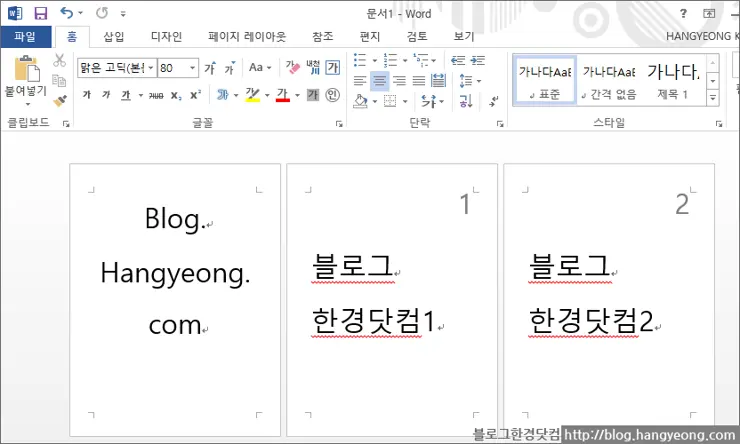Apply red font color

pyautogui.click(x=283, y=95)
